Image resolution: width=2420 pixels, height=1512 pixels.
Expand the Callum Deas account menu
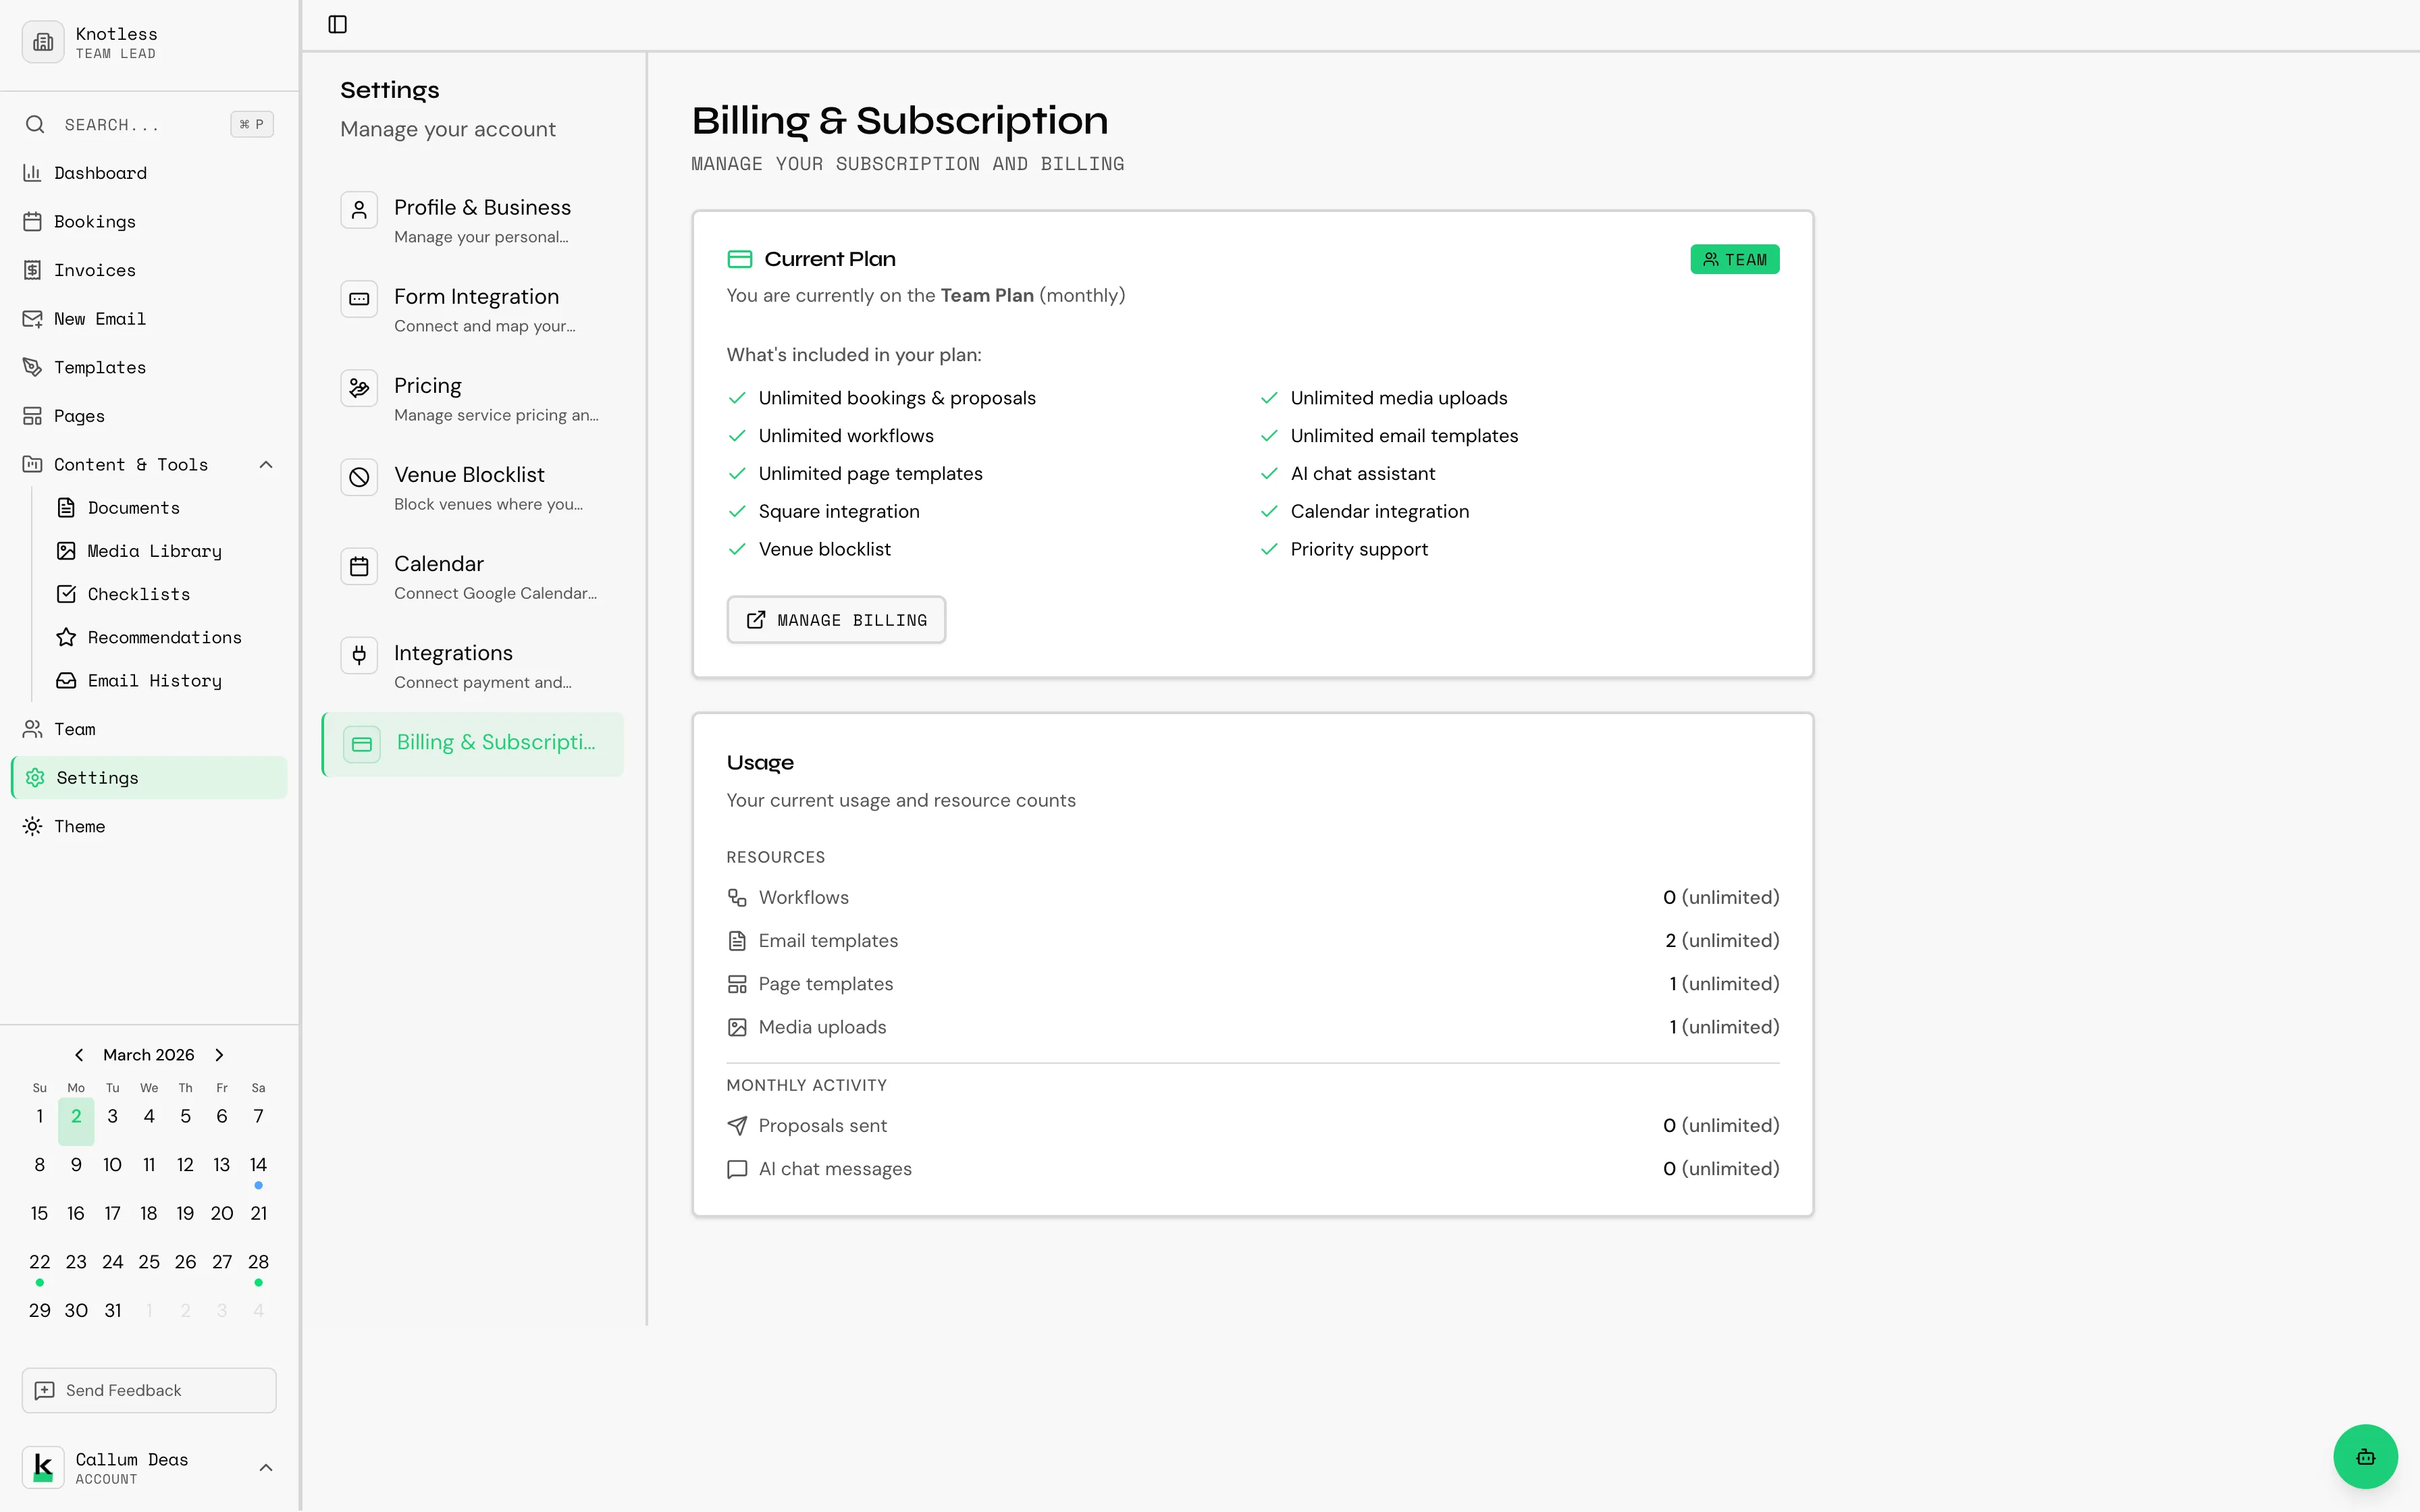click(x=265, y=1467)
